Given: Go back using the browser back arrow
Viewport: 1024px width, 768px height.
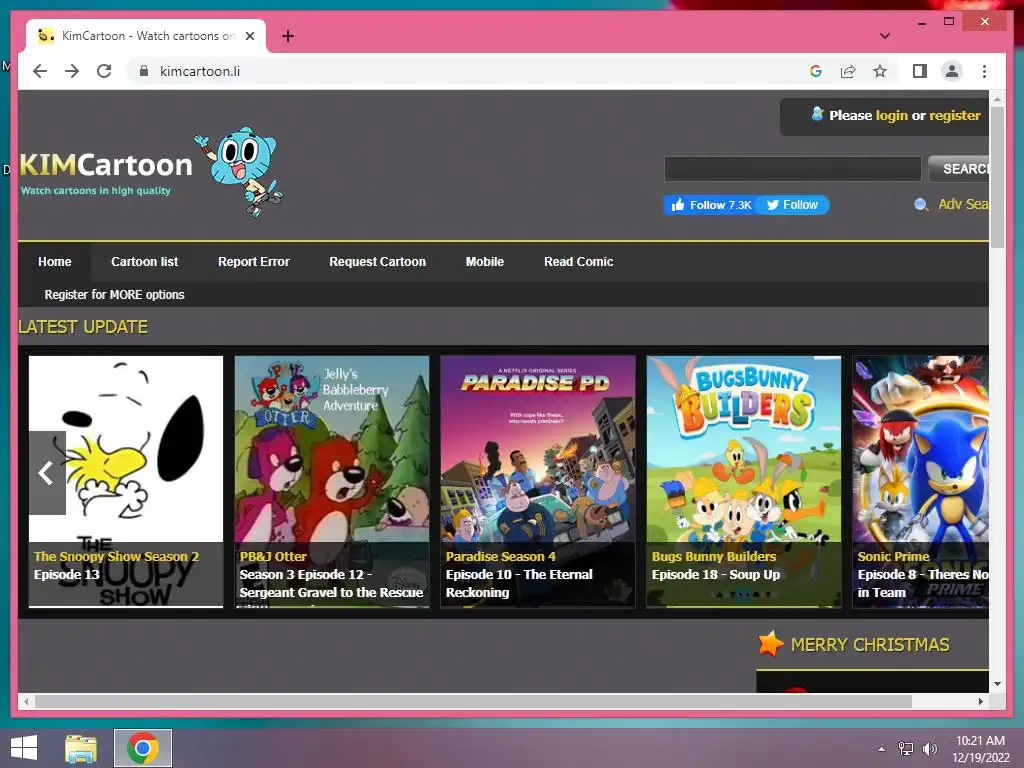Looking at the screenshot, I should (40, 71).
